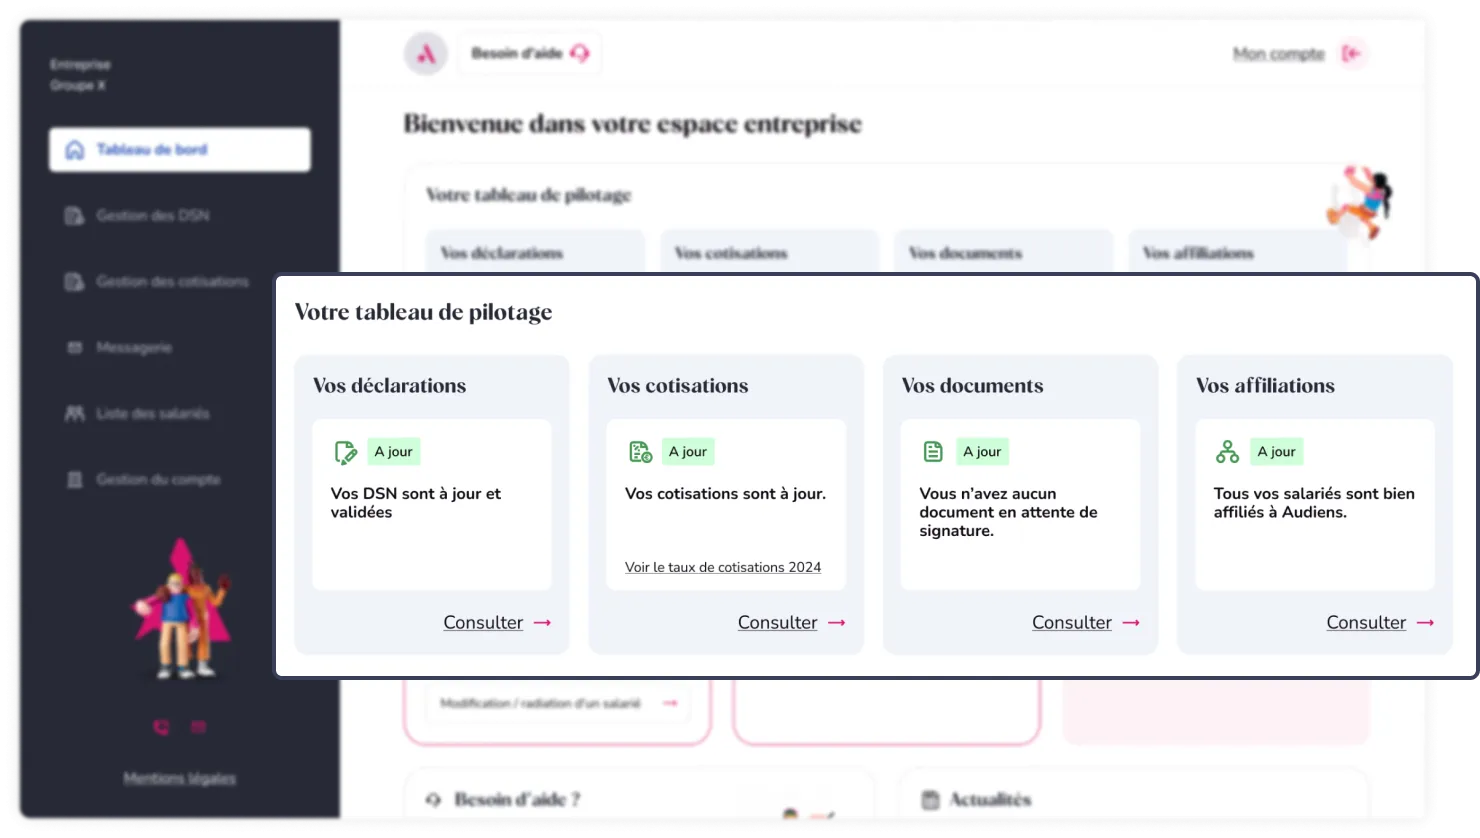This screenshot has width=1480, height=838.
Task: Click Consulter under Vos cotisations
Action: [x=790, y=622]
